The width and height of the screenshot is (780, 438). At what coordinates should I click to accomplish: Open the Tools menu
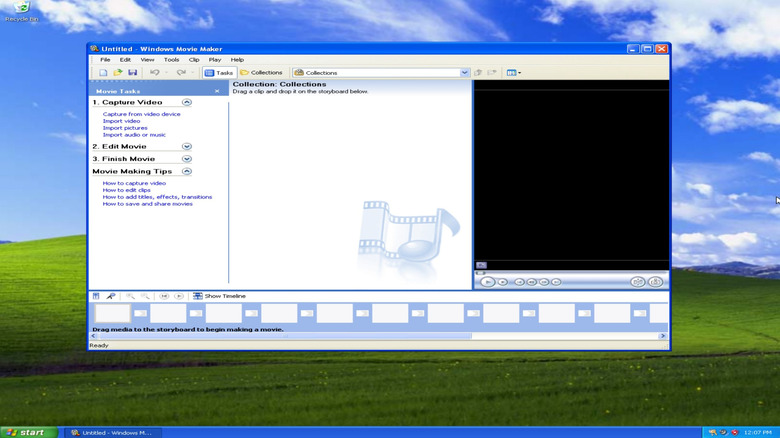pyautogui.click(x=172, y=60)
